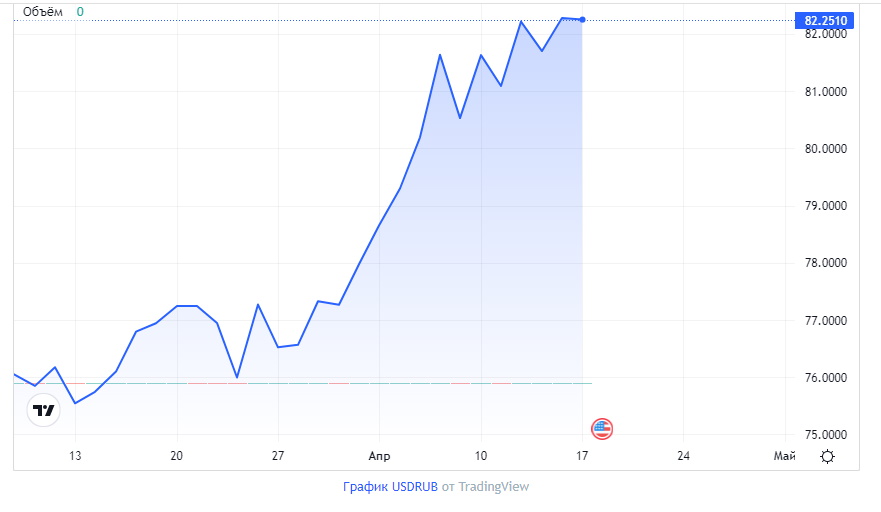Select the latest price dot on chart

583,20
